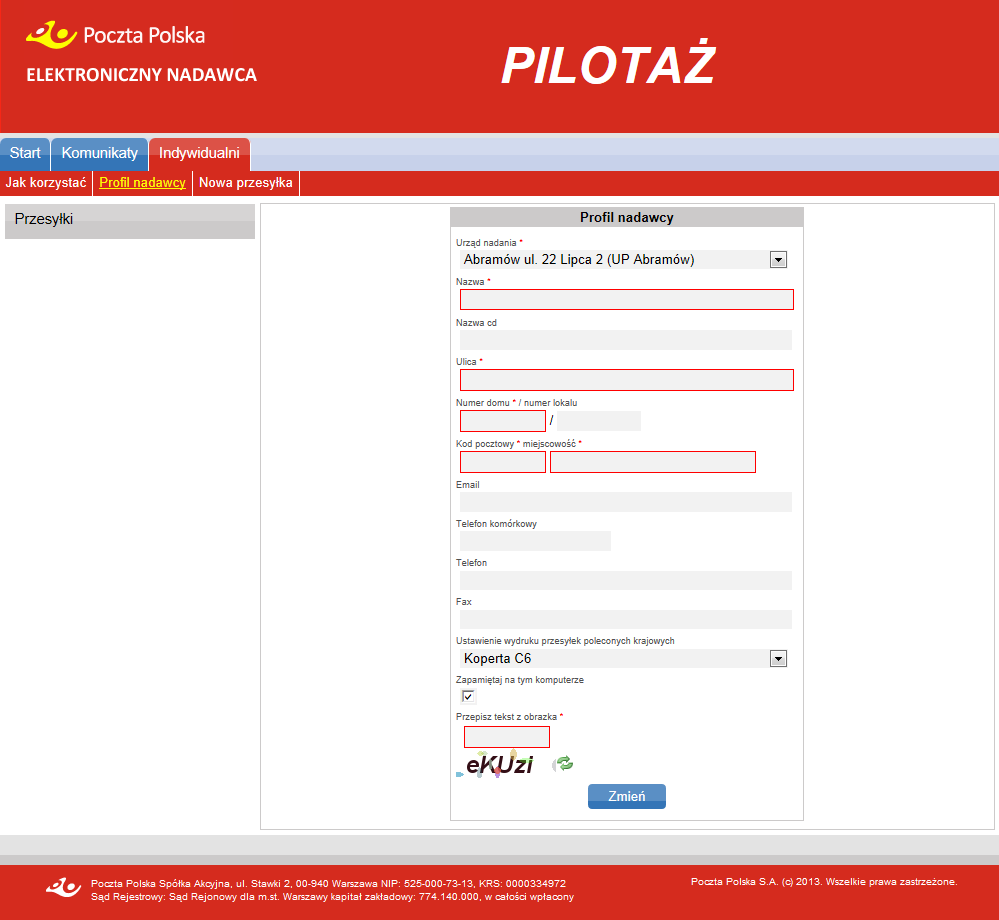Viewport: 999px width, 920px height.
Task: Click the Fax input field
Action: 626,619
